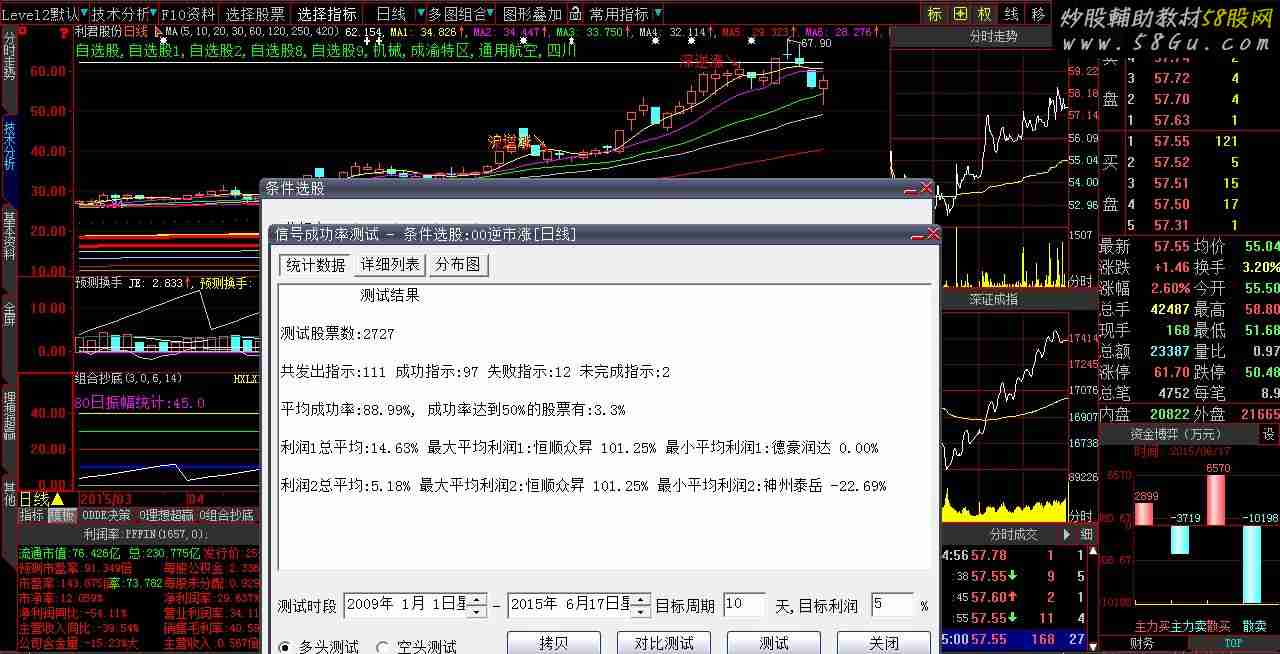The width and height of the screenshot is (1280, 654).
Task: Click the 测试 button
Action: click(x=774, y=643)
